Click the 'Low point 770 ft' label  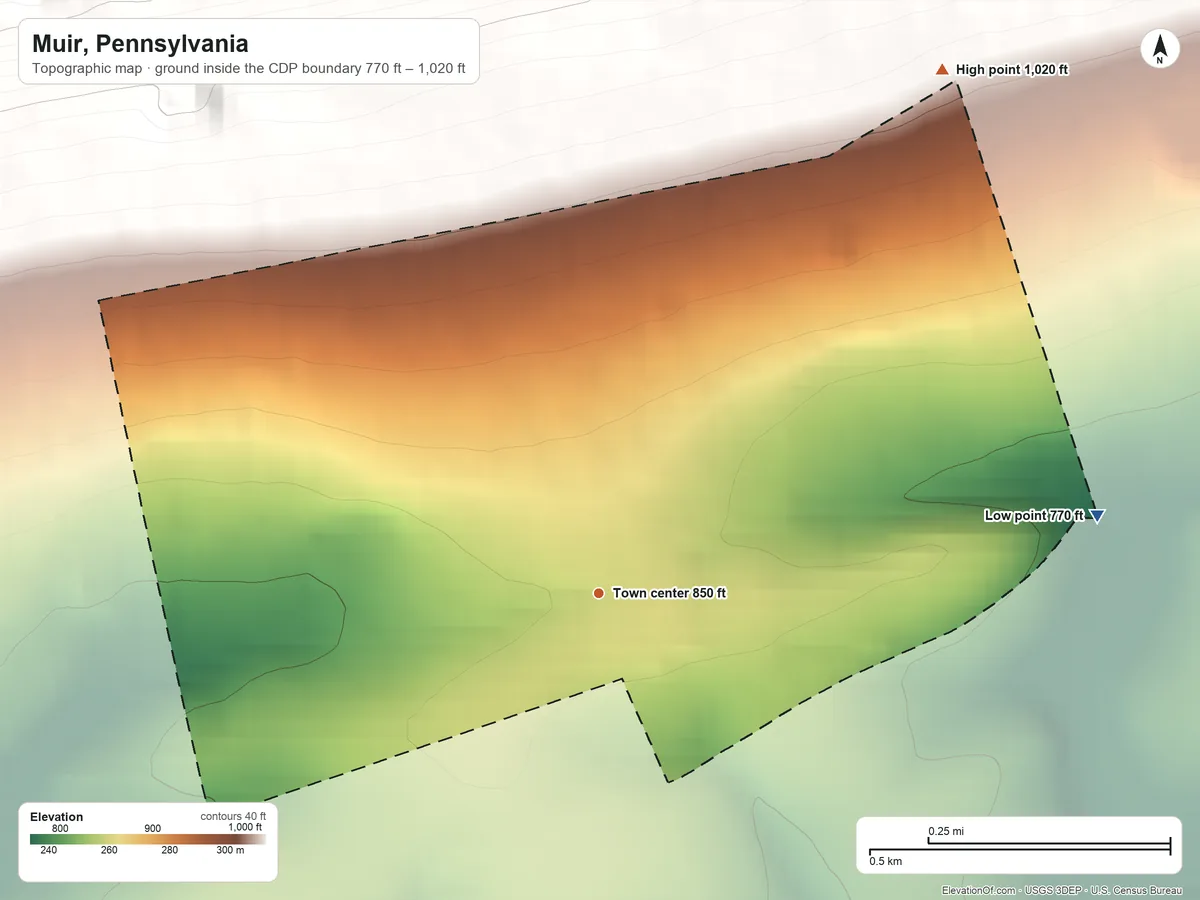point(1034,516)
